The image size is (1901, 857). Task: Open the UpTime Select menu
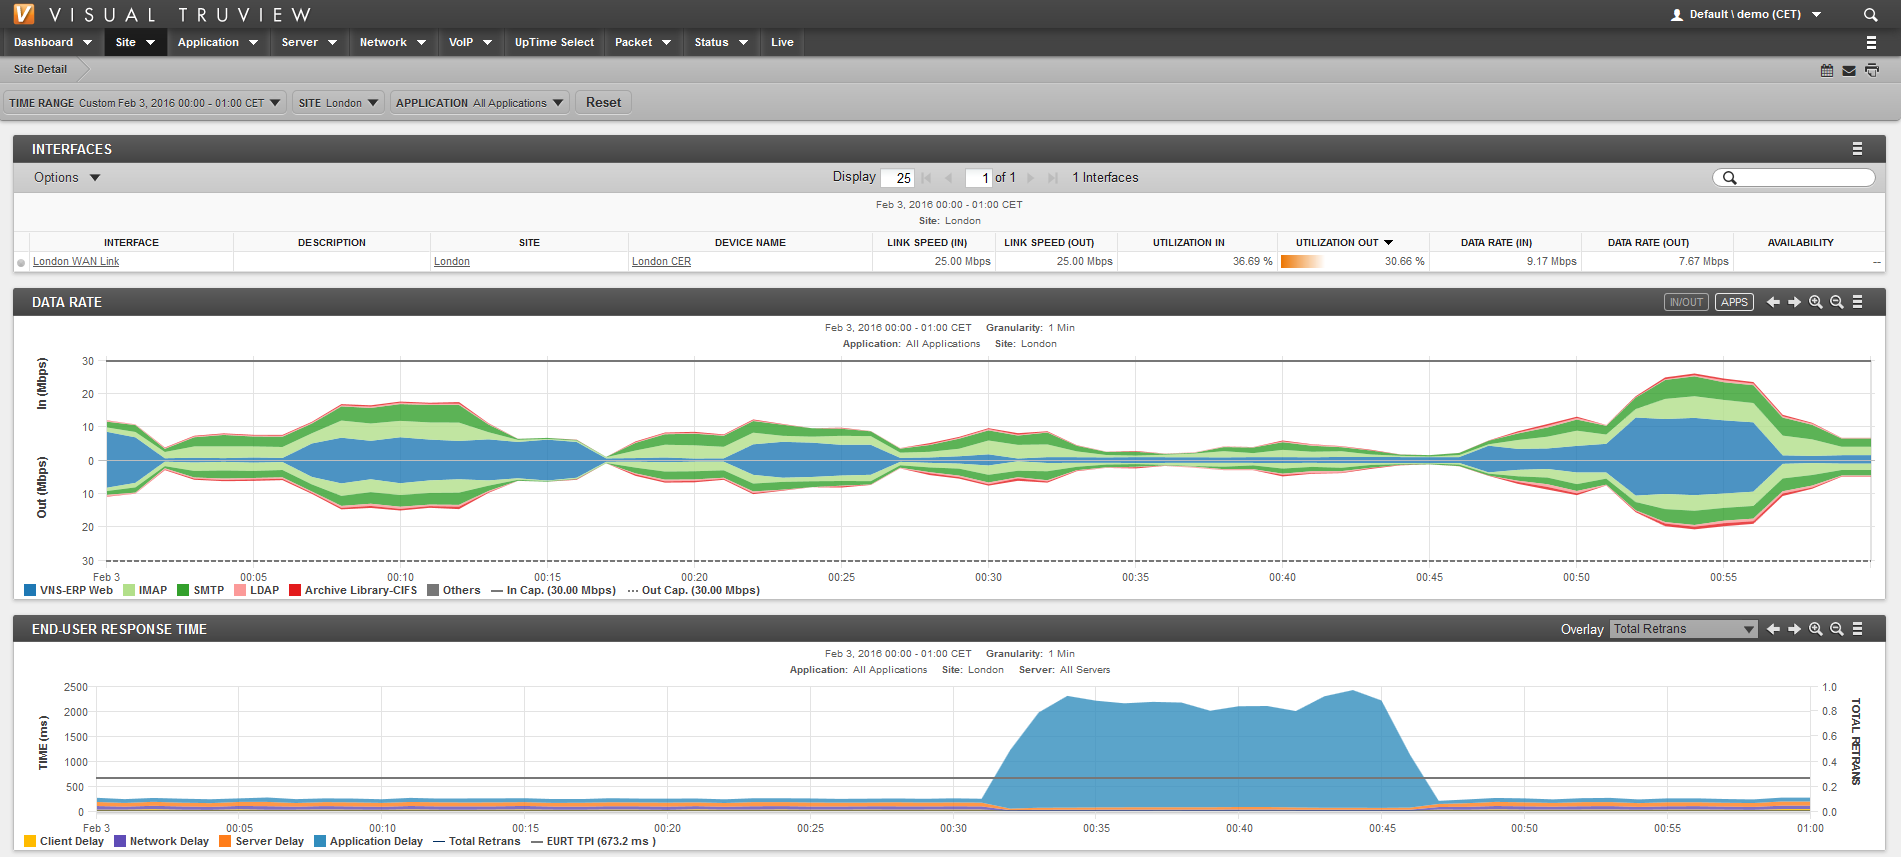pos(554,42)
